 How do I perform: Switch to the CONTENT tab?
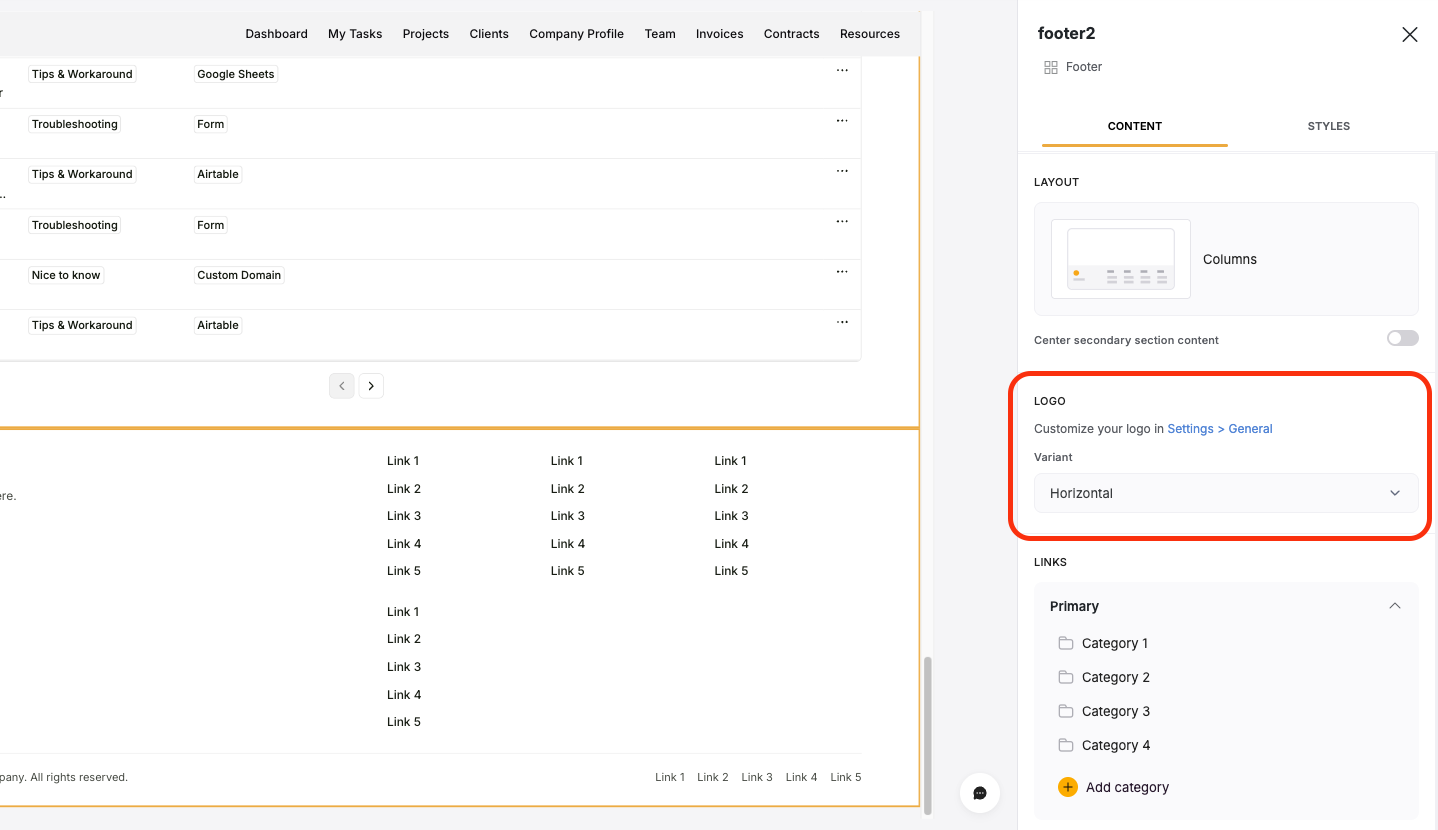(1134, 126)
